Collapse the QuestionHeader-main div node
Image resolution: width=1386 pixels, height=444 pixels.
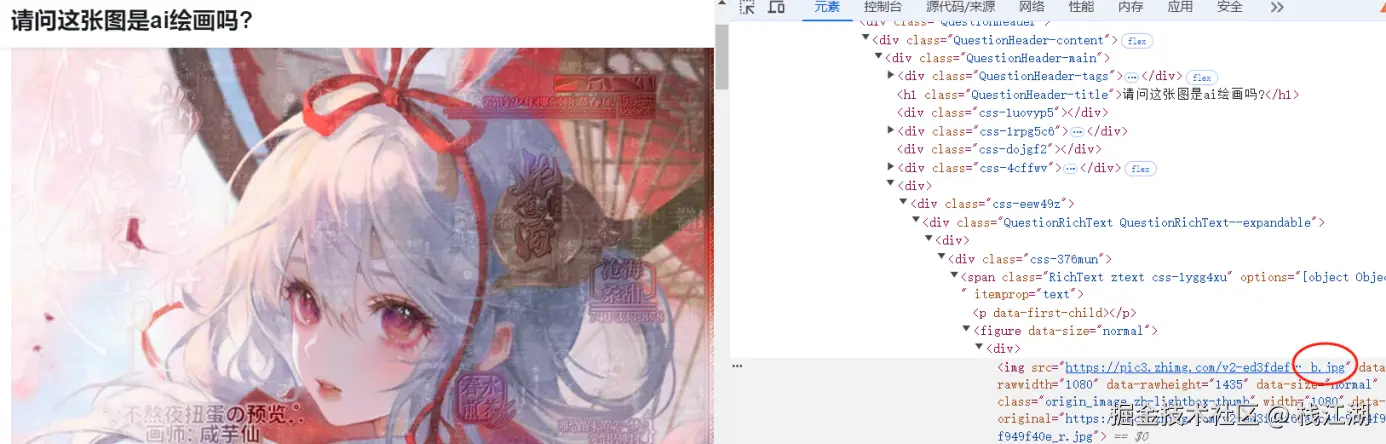point(879,58)
